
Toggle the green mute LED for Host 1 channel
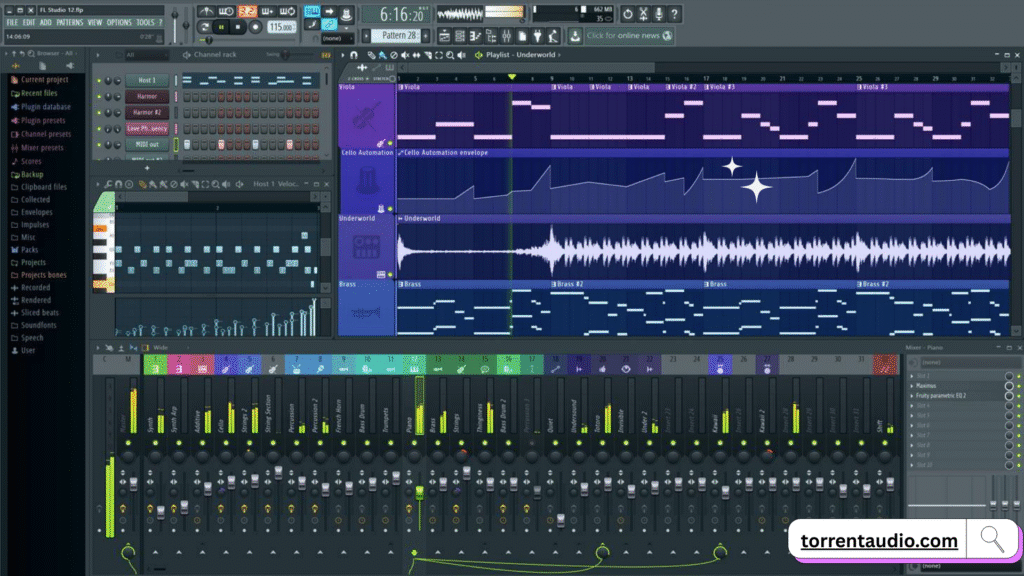coord(99,80)
